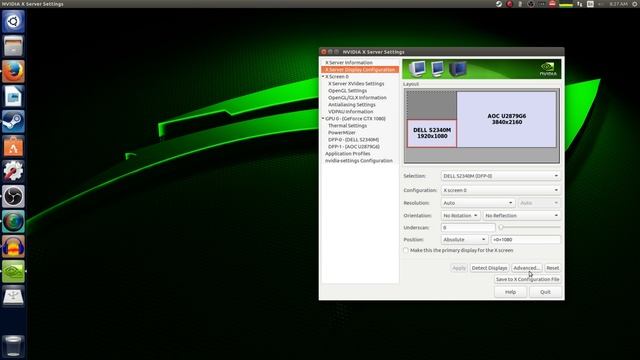Open LibreOffice Writer dock icon
Viewport: 640px width, 360px height.
[x=13, y=96]
